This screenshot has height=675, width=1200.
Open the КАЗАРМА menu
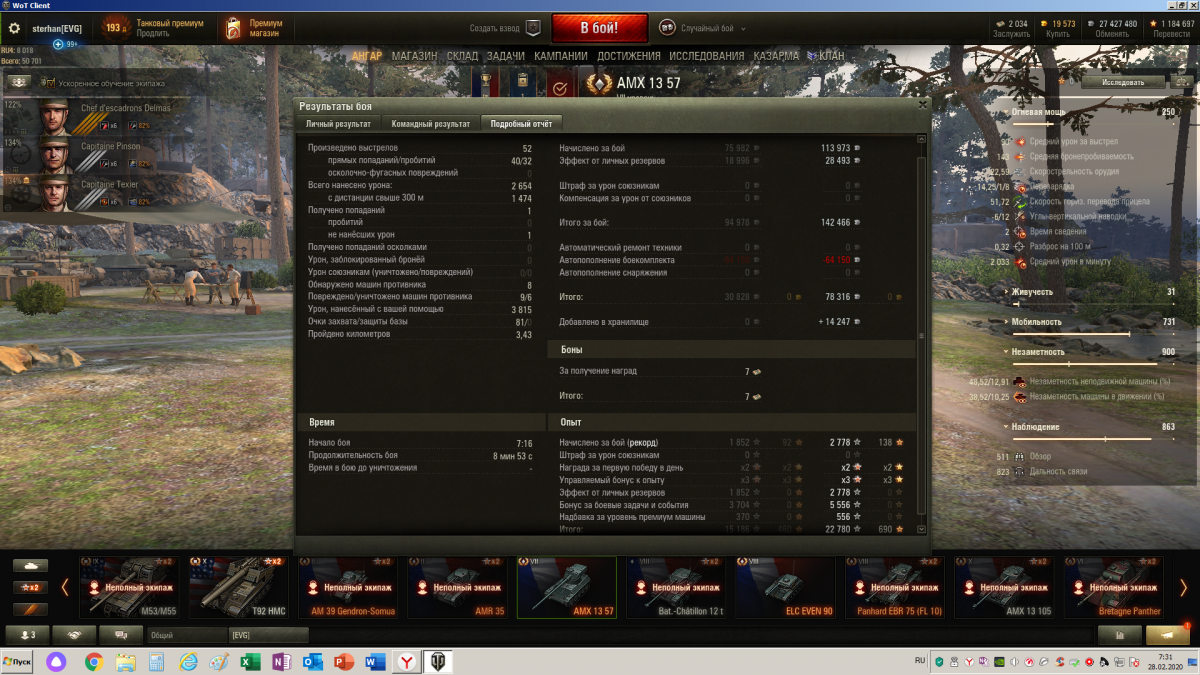pyautogui.click(x=776, y=56)
